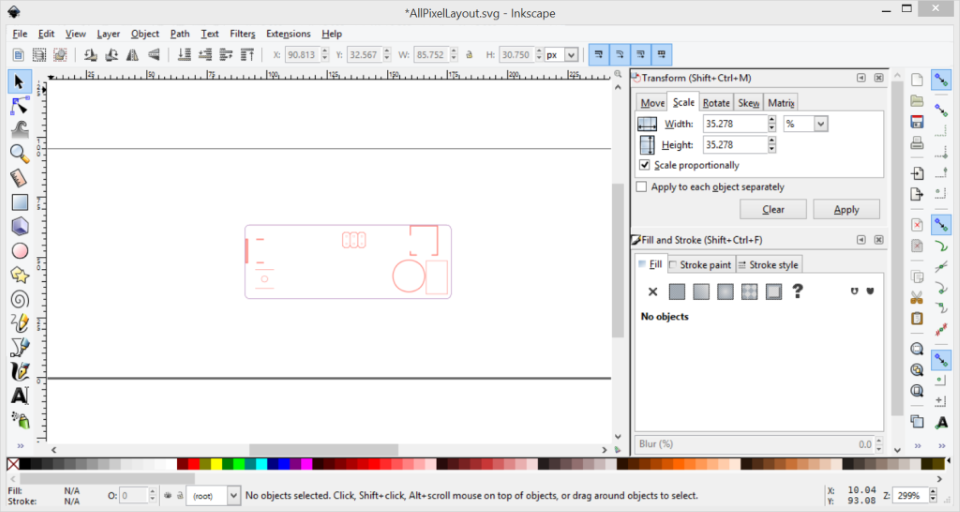
Task: Toggle width/height lock icon
Action: 470,55
